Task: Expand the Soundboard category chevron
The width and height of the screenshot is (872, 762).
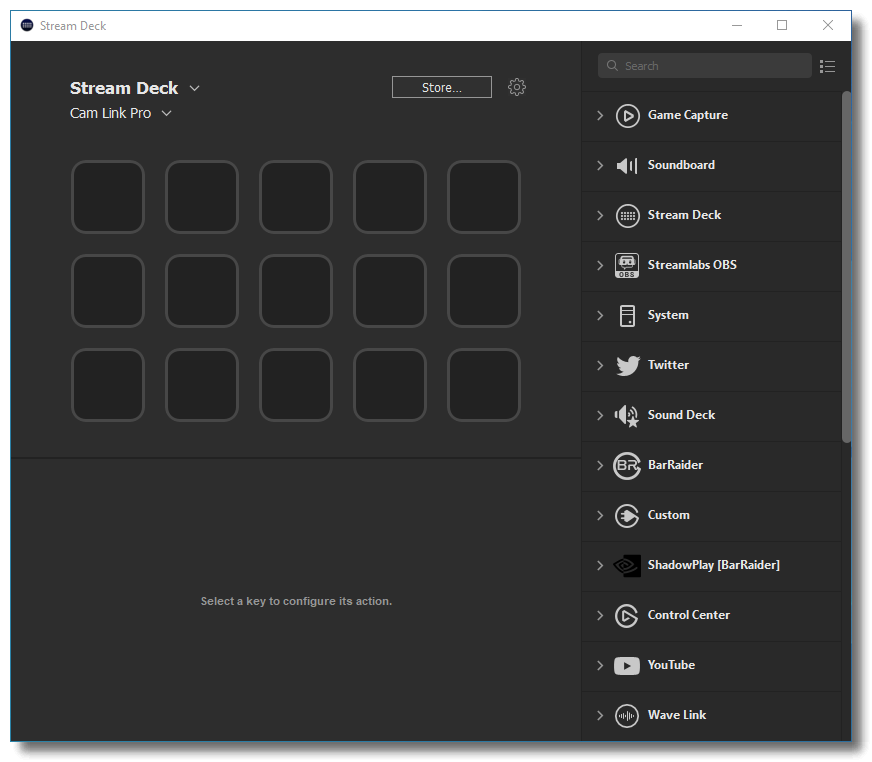Action: (x=600, y=165)
